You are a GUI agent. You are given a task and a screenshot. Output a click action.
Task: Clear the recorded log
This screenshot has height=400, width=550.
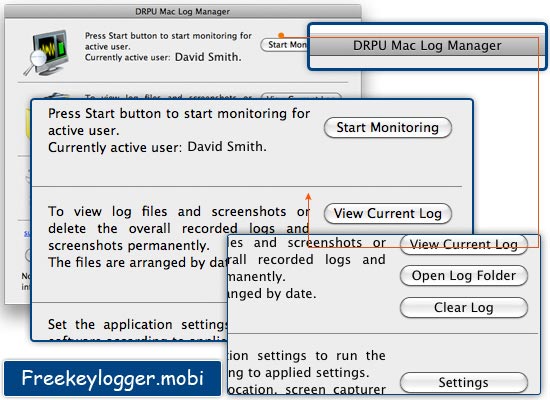(x=464, y=308)
